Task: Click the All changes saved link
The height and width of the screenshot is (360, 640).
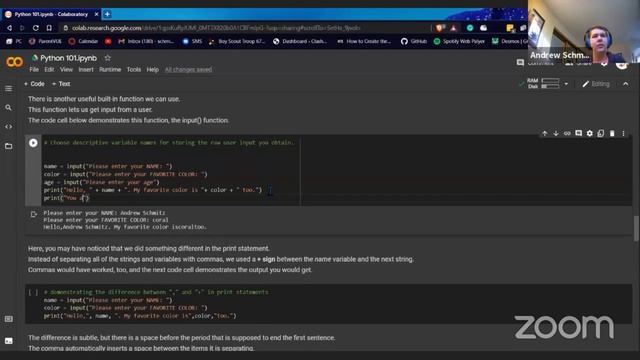Action: tap(188, 70)
